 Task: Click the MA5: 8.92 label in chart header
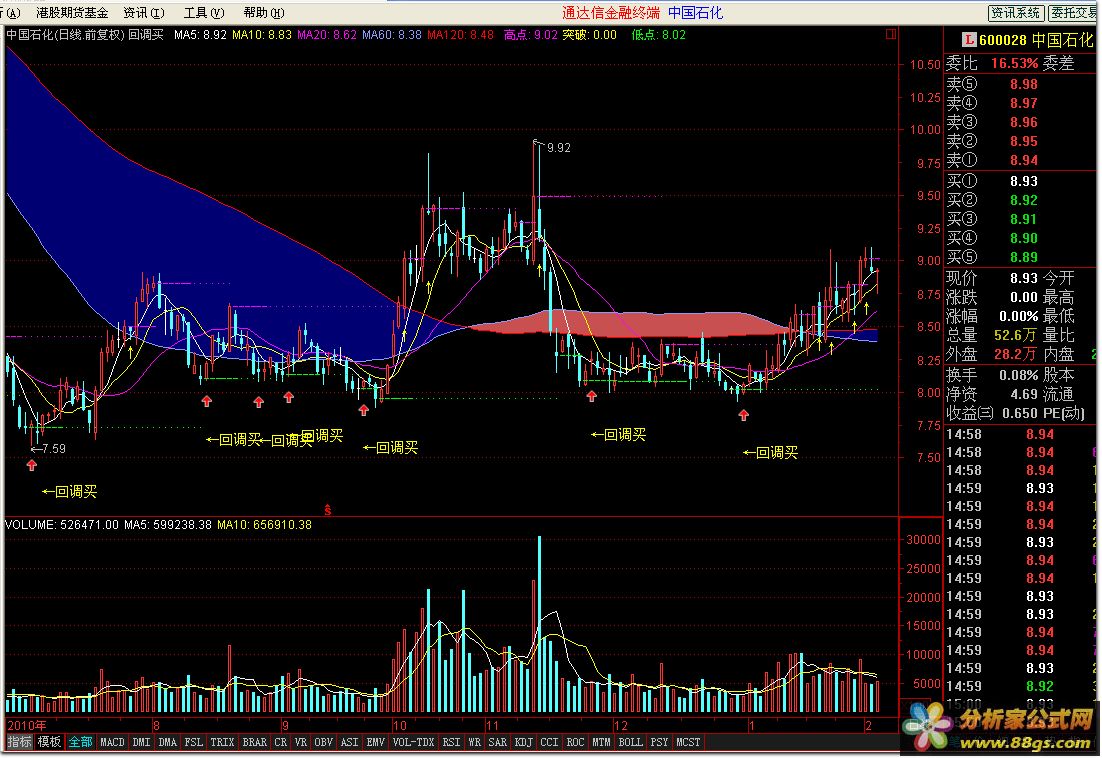point(200,34)
